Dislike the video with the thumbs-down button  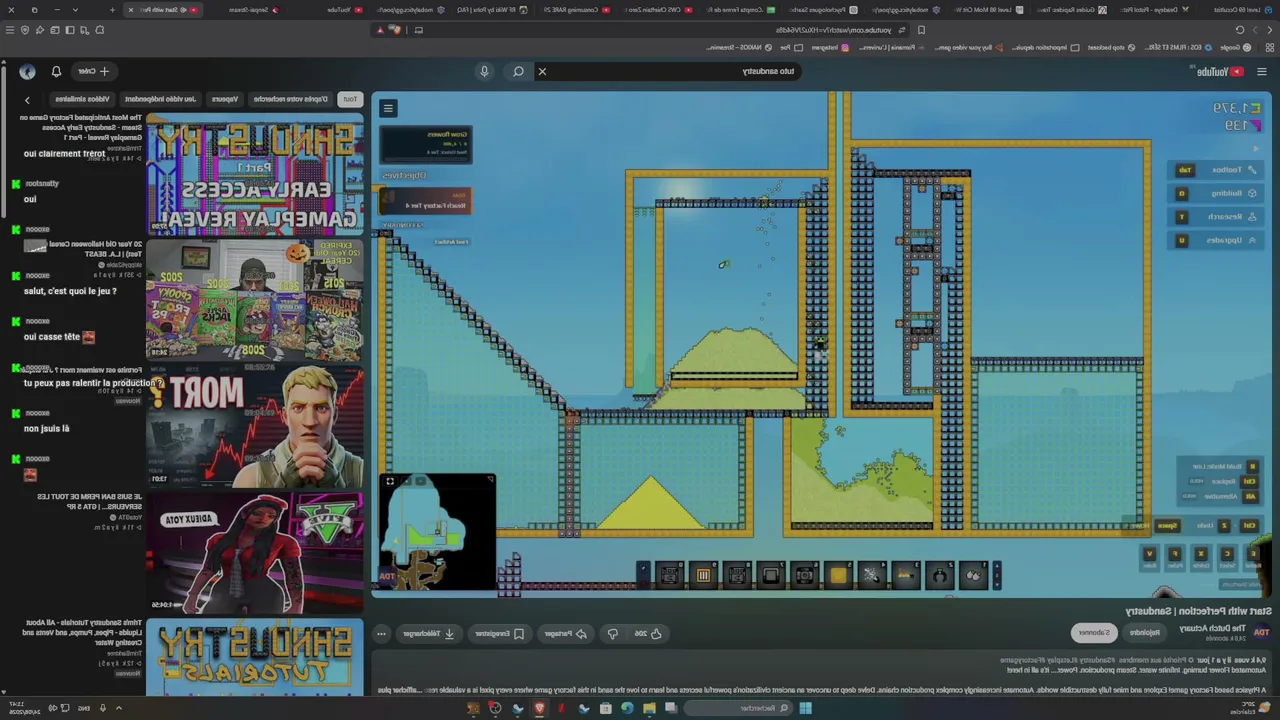[x=613, y=633]
